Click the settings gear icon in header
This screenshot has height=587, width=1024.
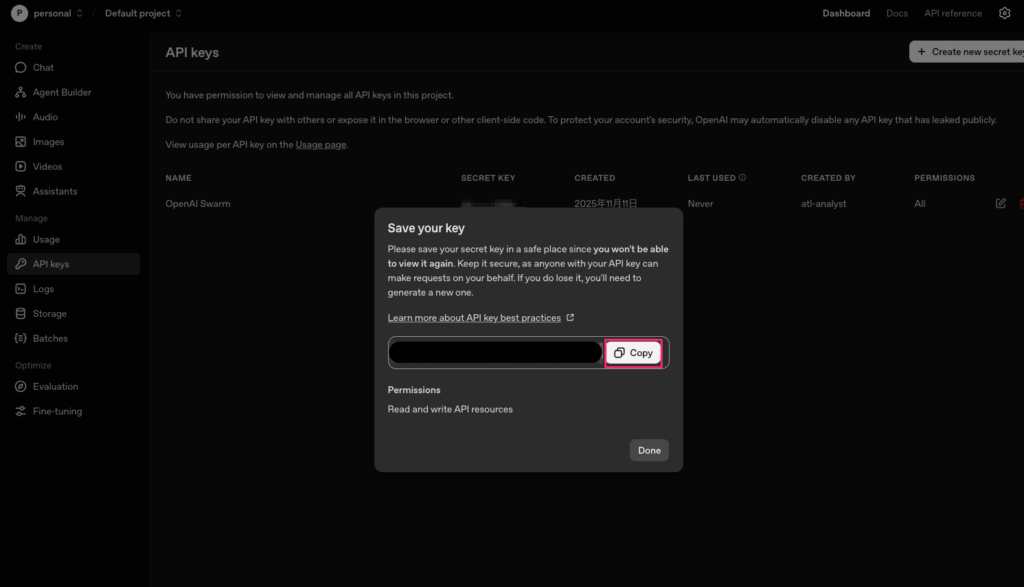[x=1004, y=13]
